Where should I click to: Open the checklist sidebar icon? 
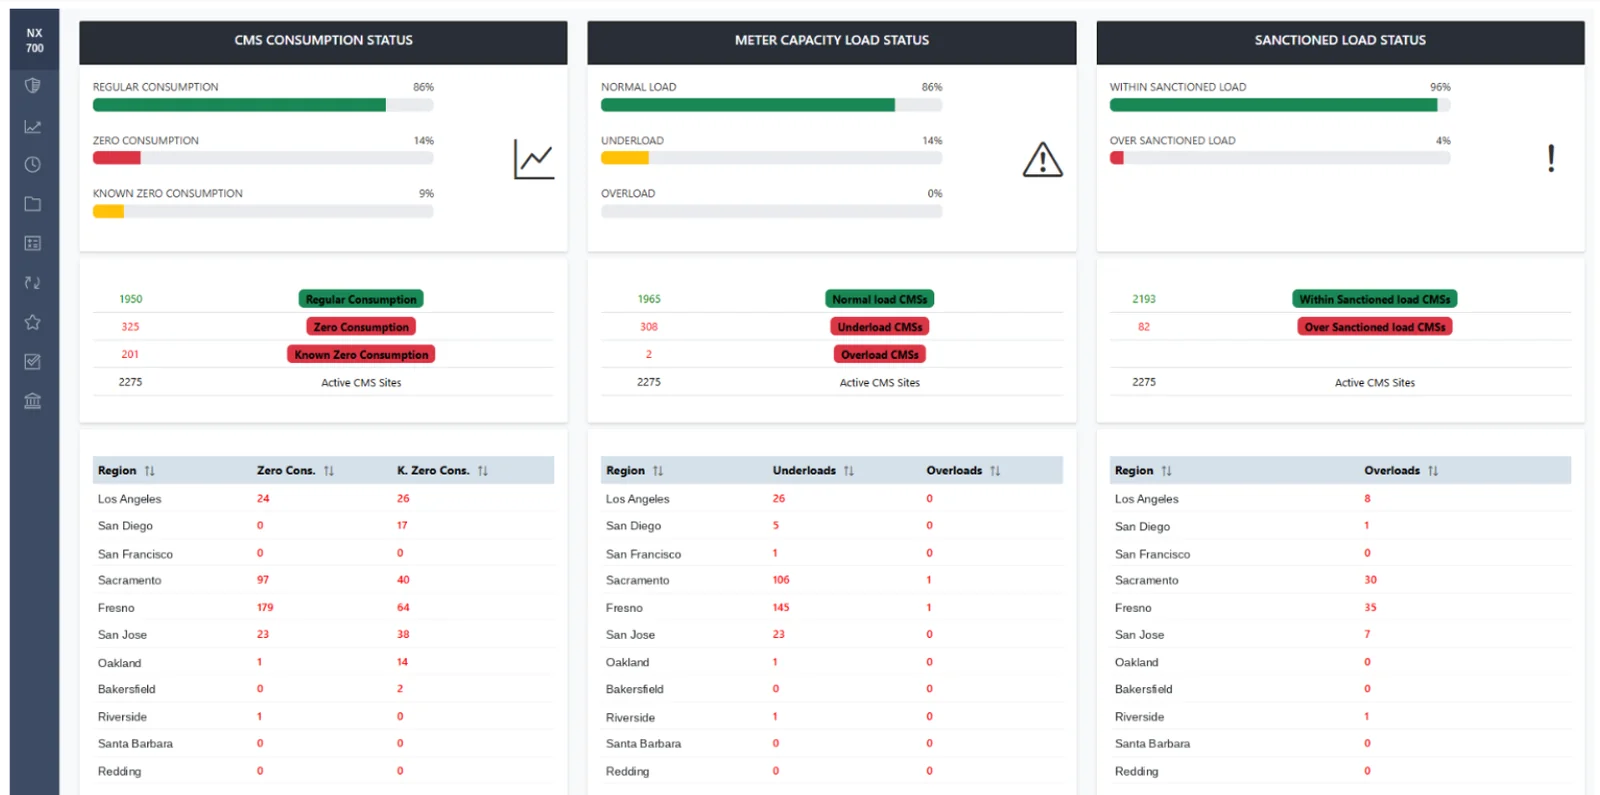(x=33, y=361)
